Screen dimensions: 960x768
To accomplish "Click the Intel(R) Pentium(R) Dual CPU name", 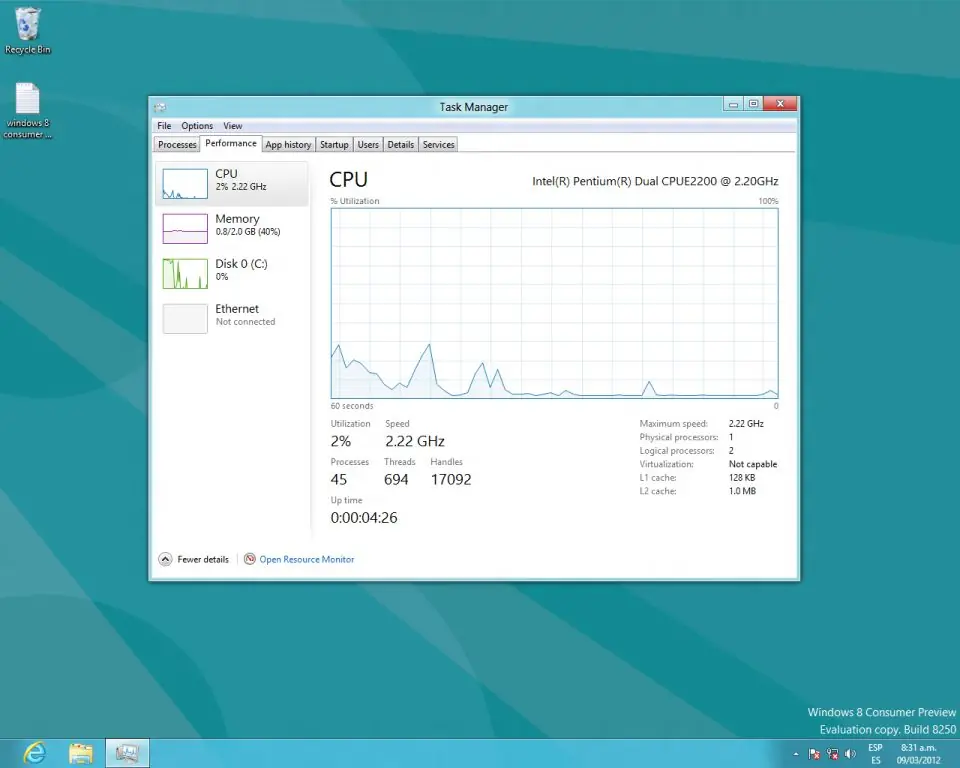I will point(655,181).
